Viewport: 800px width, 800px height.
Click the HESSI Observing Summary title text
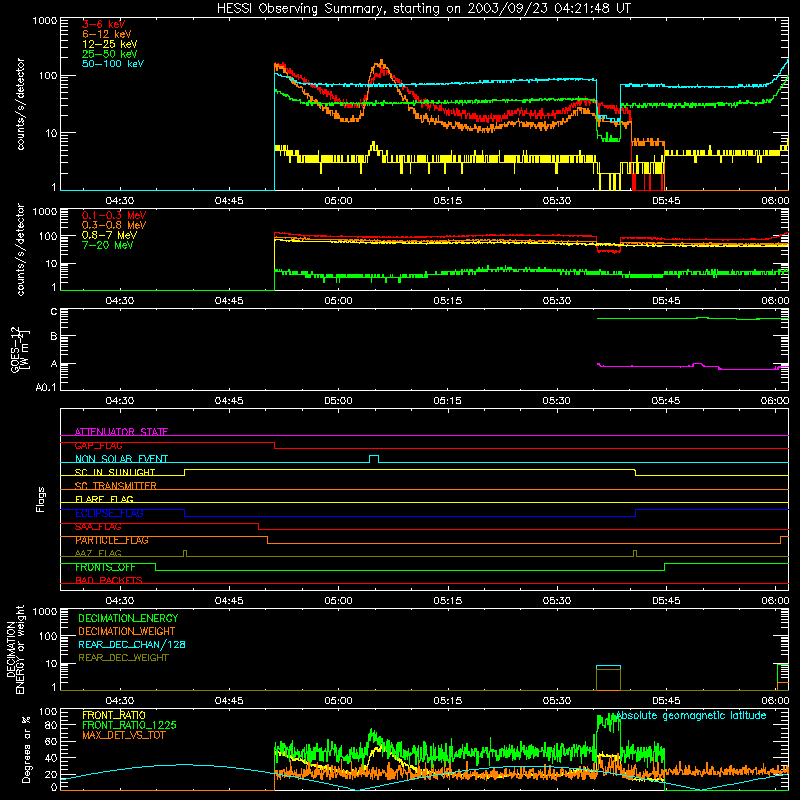tap(423, 9)
